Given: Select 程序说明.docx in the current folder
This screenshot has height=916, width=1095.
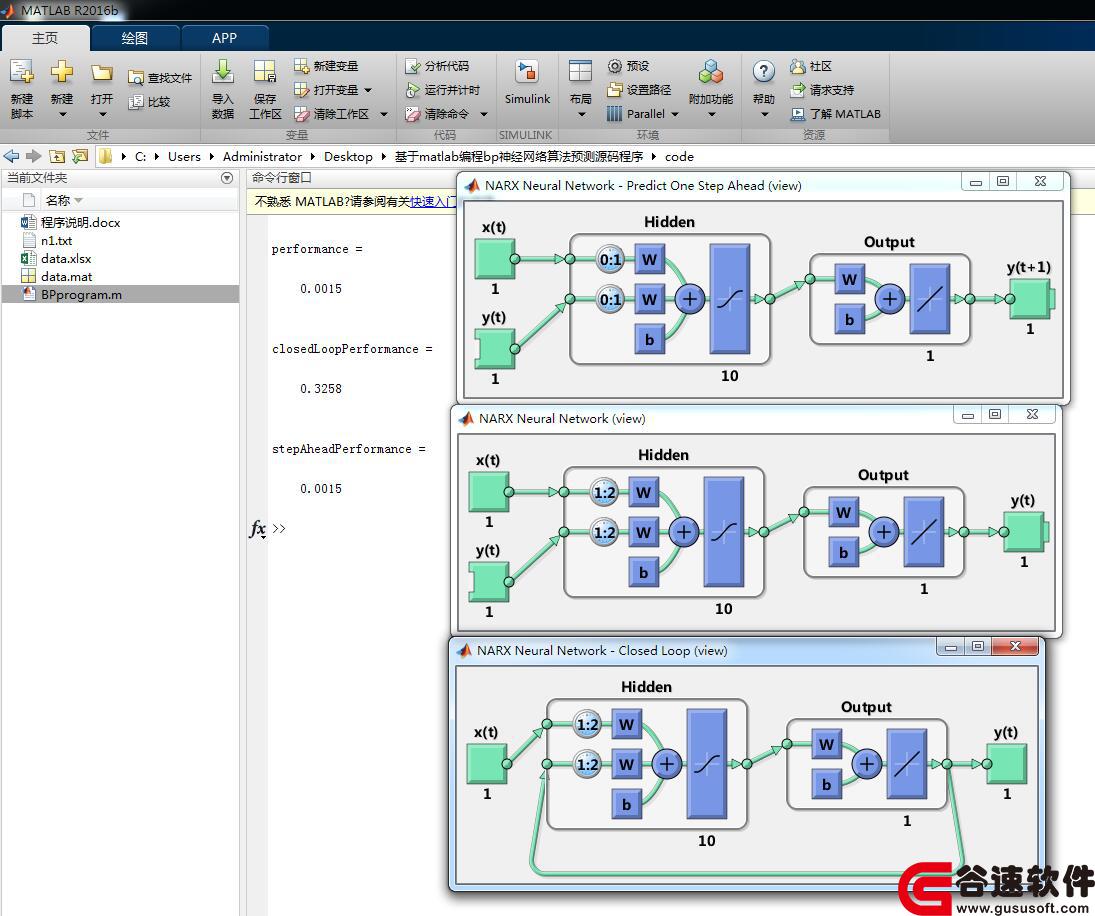Looking at the screenshot, I should pos(80,223).
